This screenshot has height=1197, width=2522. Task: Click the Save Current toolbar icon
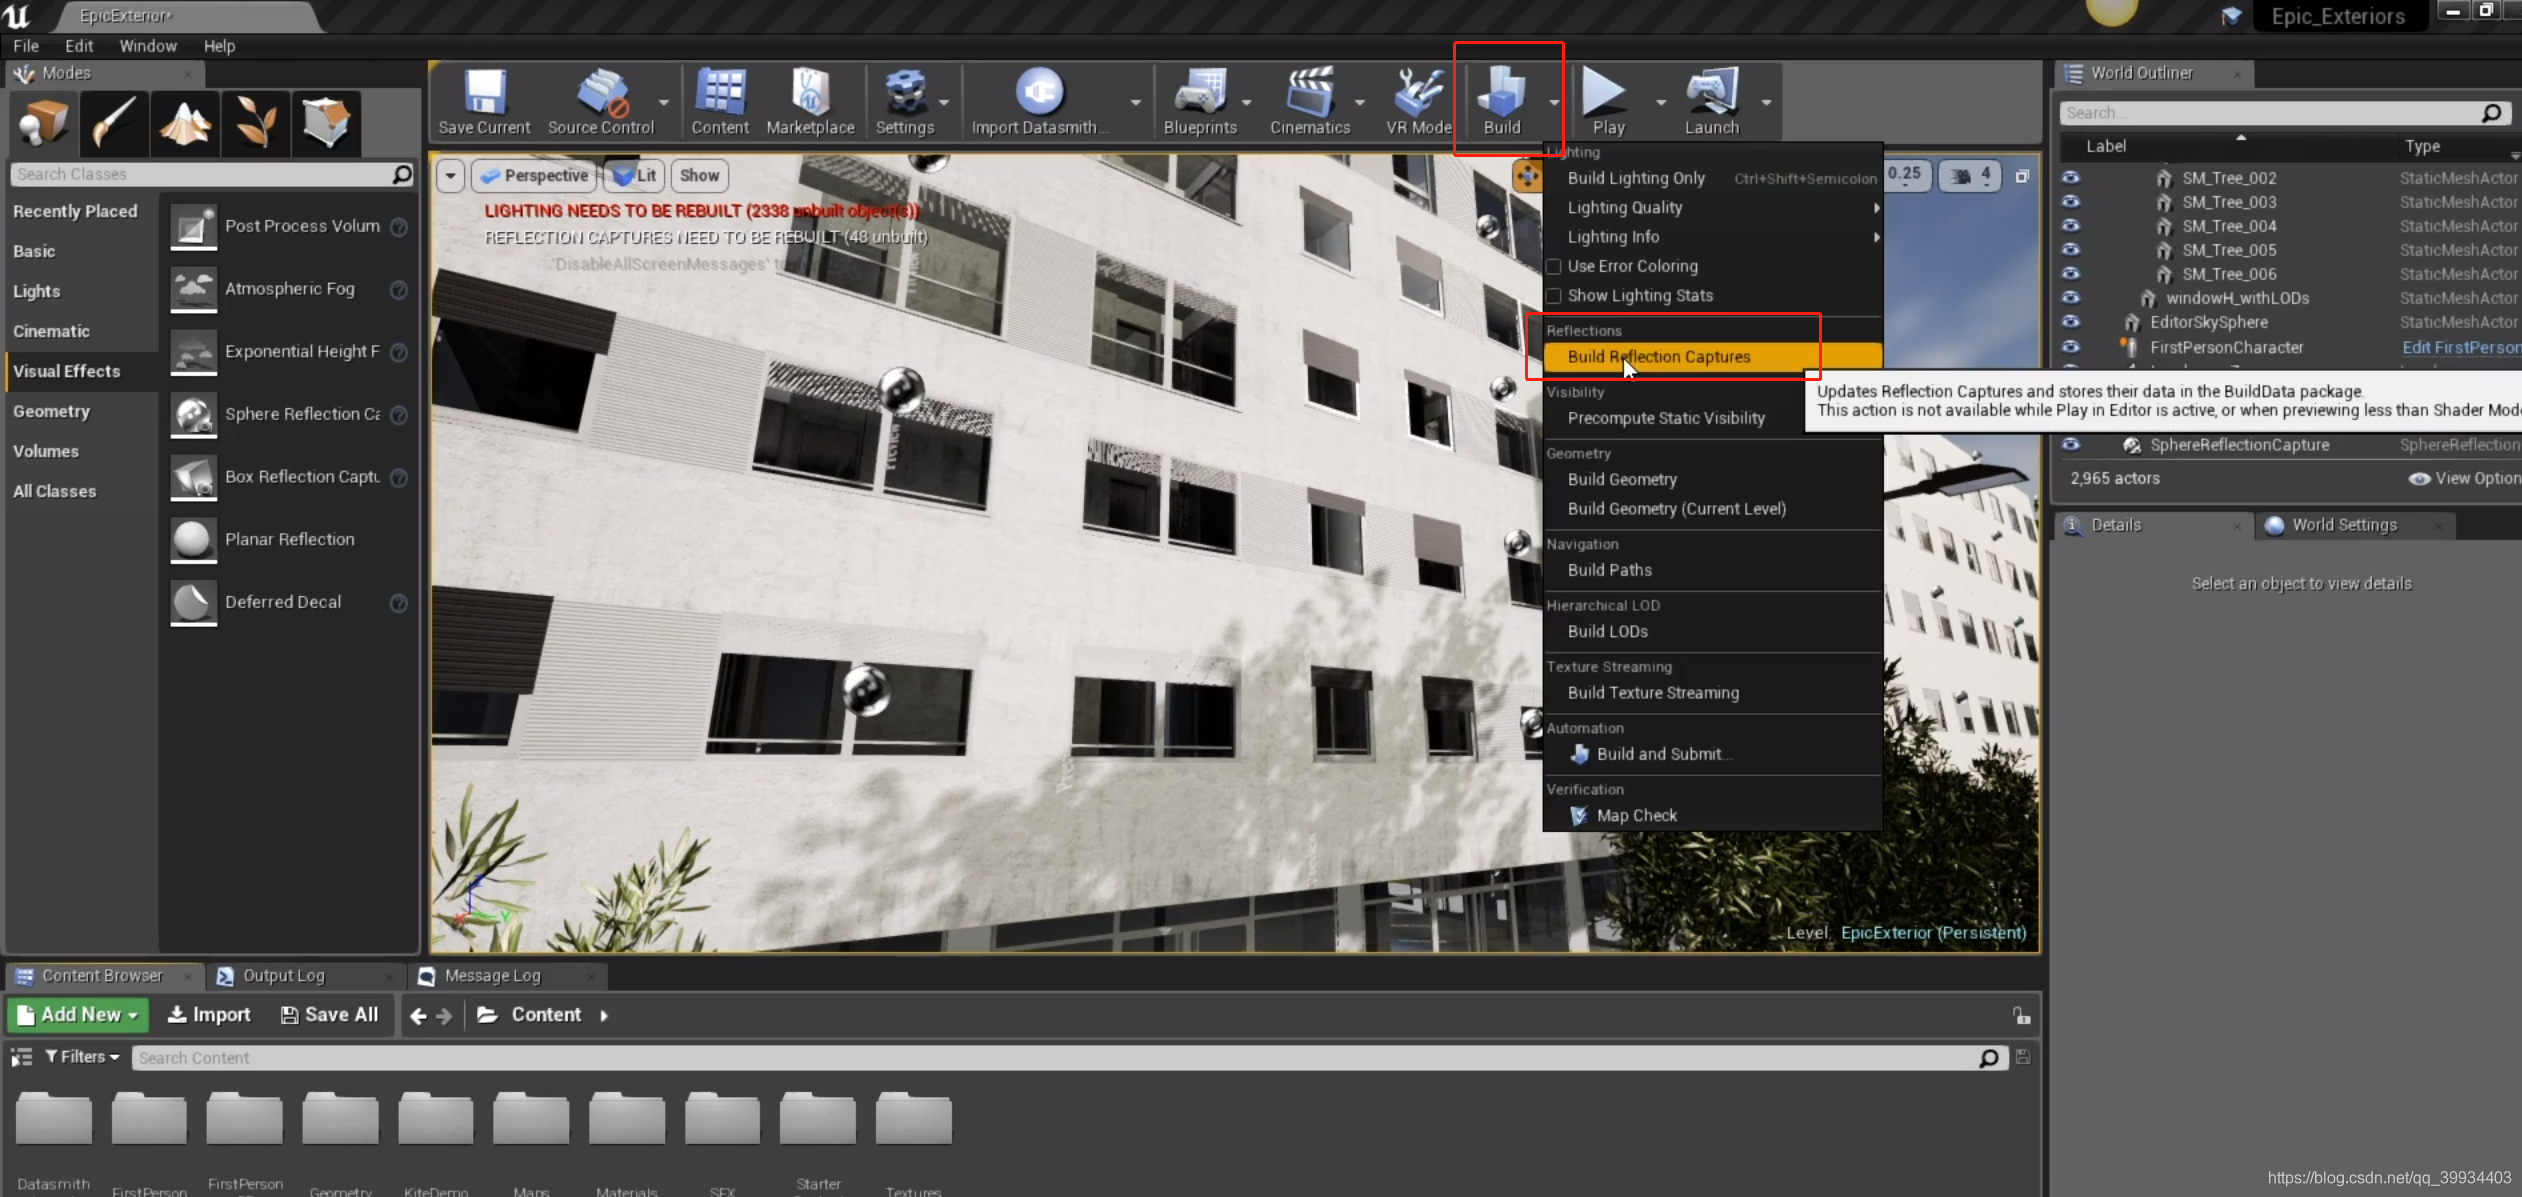tap(484, 102)
